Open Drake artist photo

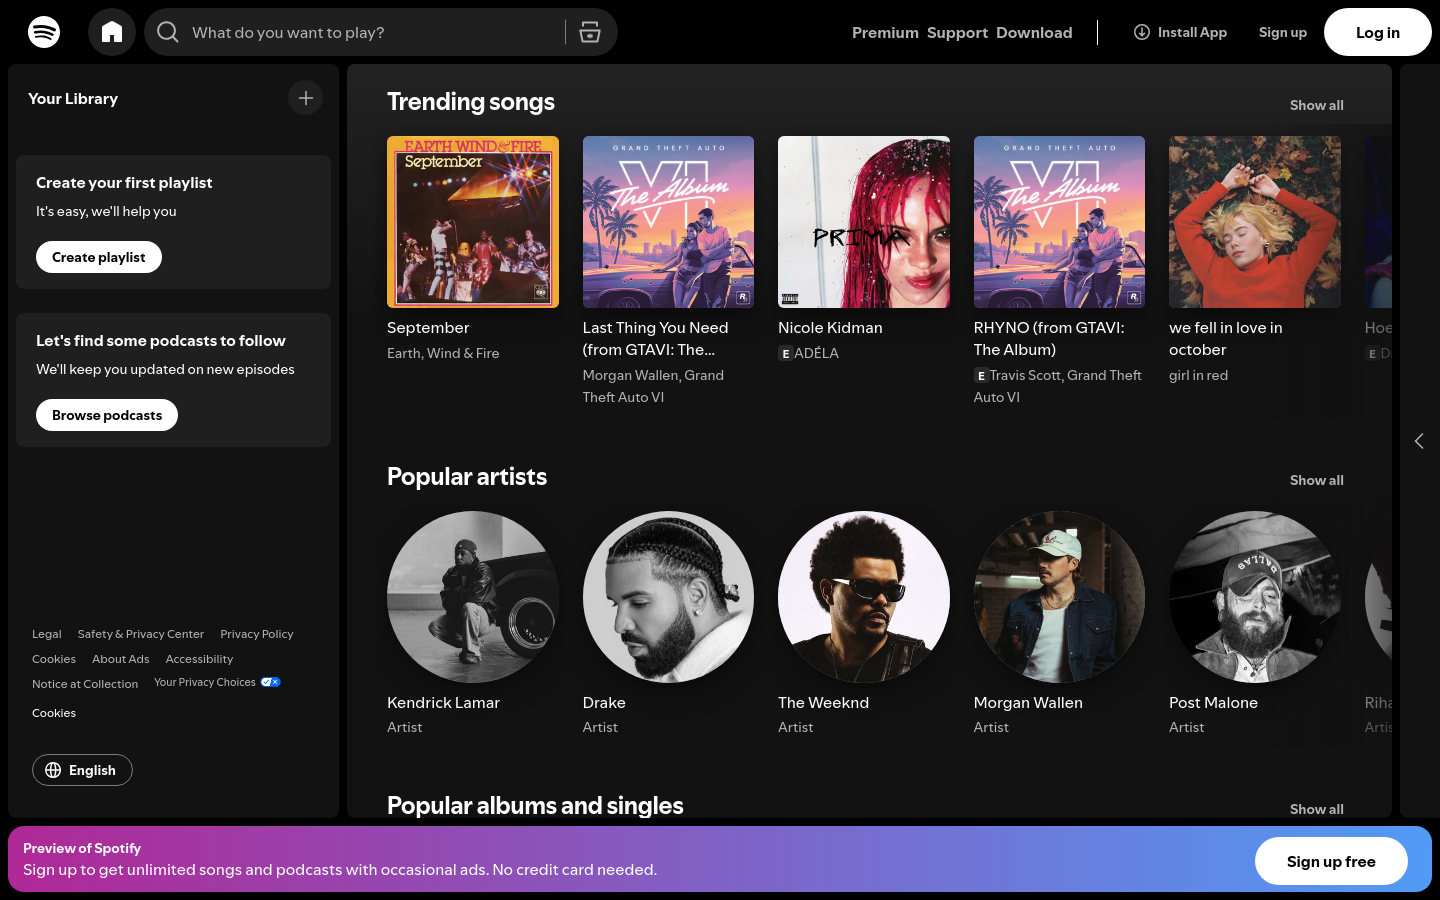(x=668, y=597)
